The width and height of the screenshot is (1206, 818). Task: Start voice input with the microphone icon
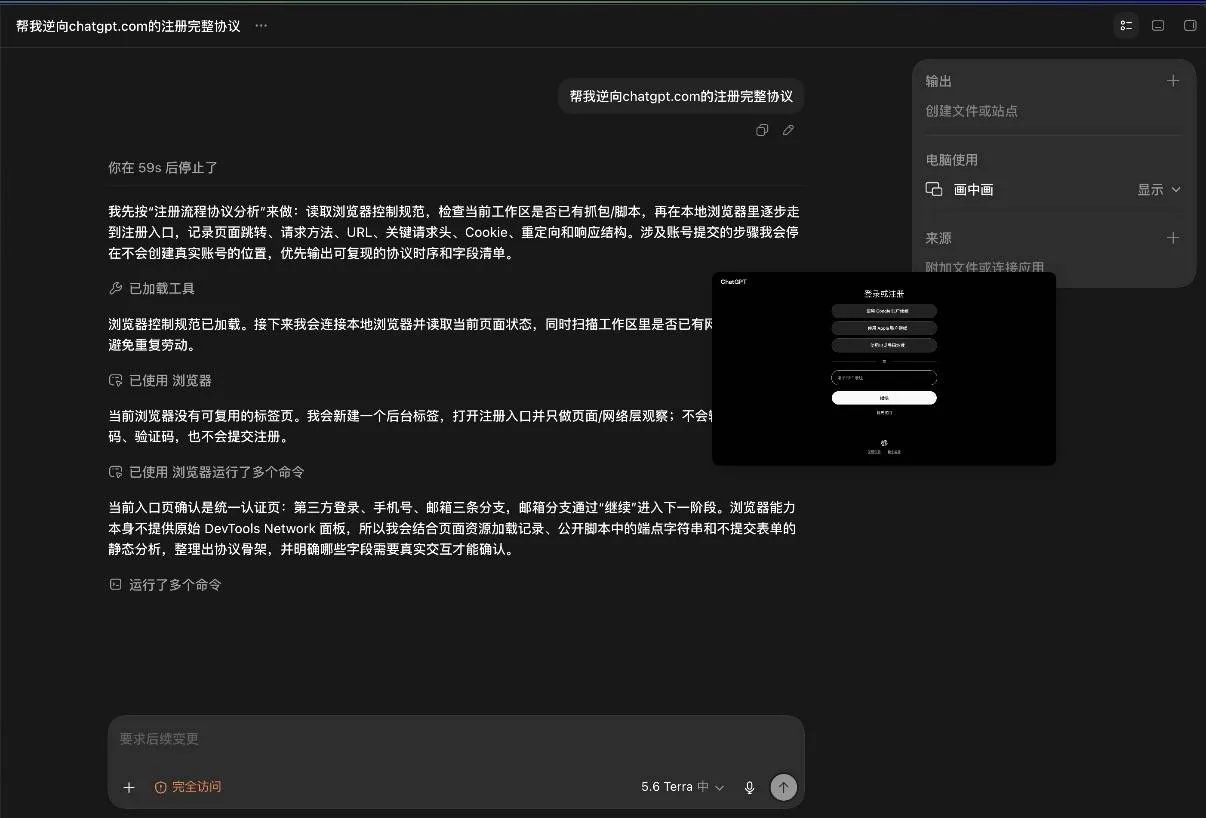pos(749,787)
